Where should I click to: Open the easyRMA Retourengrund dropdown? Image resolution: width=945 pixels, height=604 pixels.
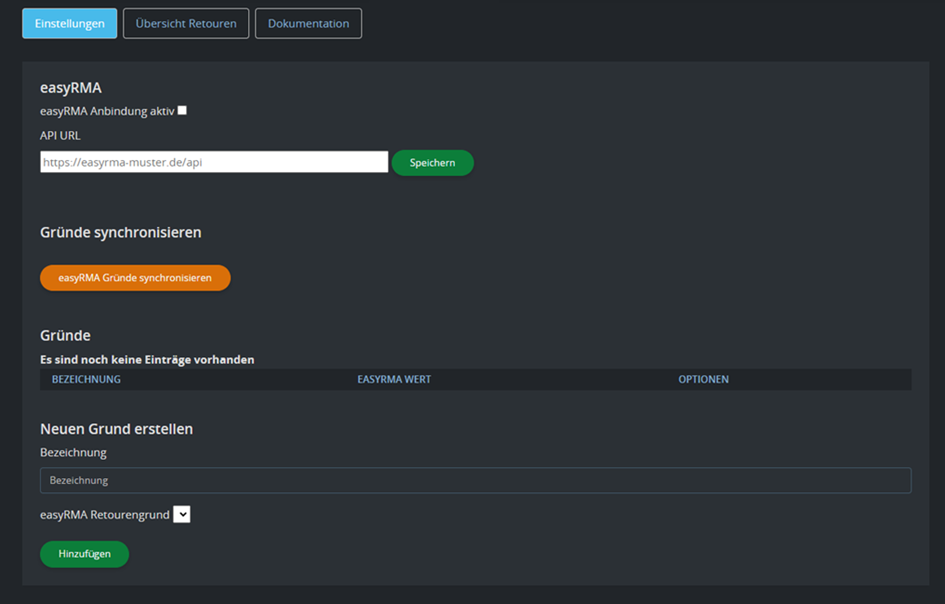181,514
